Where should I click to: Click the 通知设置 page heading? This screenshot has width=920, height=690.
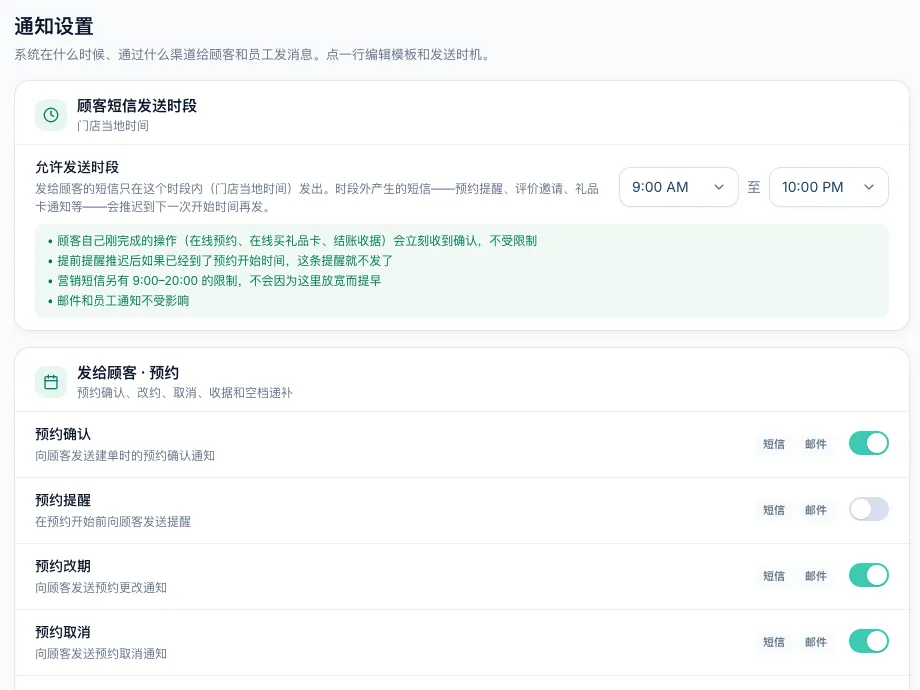coord(54,26)
